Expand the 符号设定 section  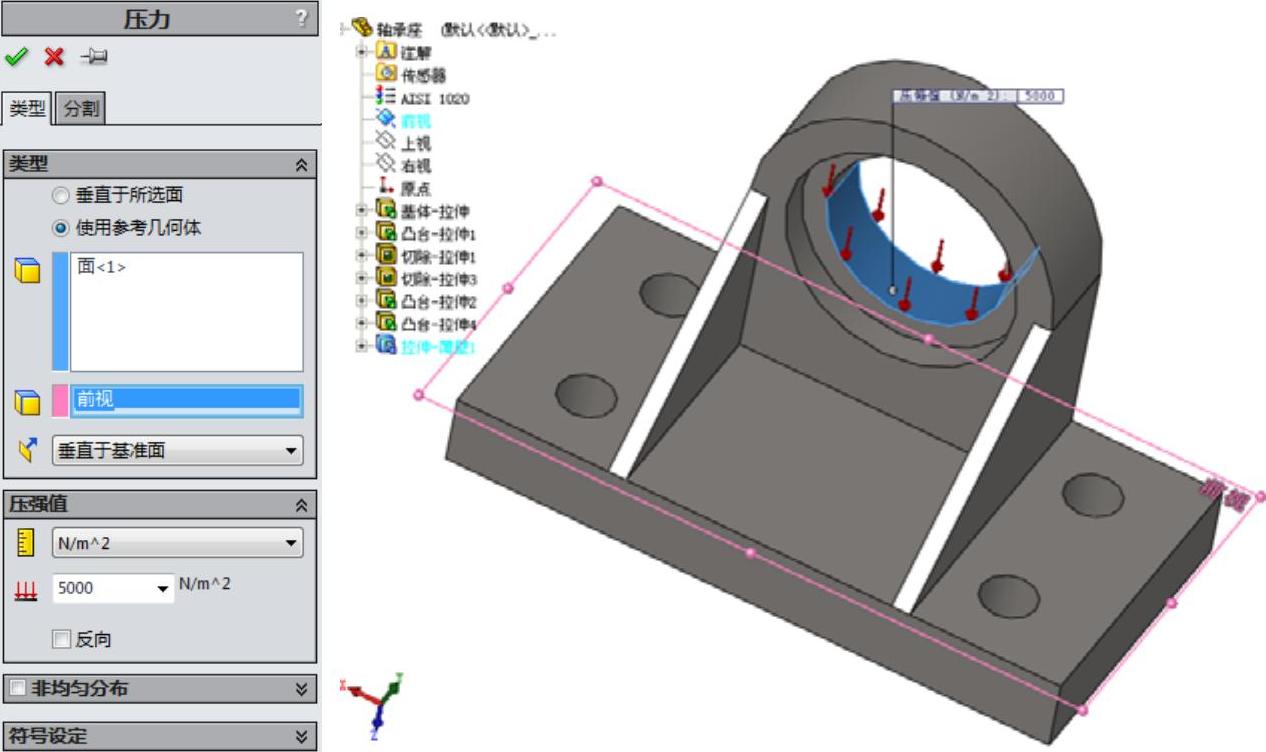coord(301,736)
